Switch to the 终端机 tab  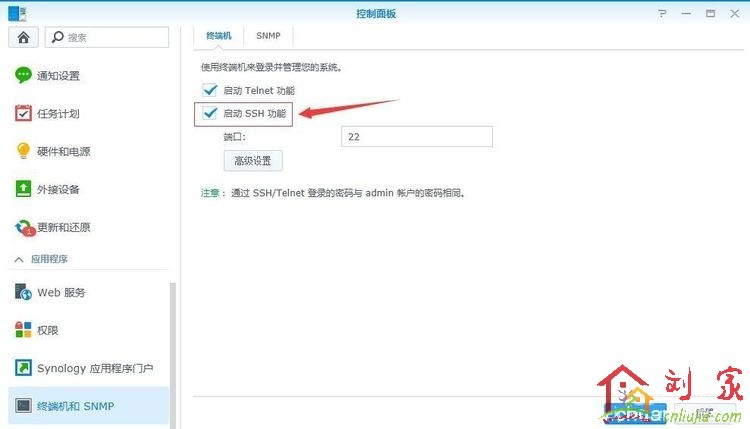tap(218, 35)
